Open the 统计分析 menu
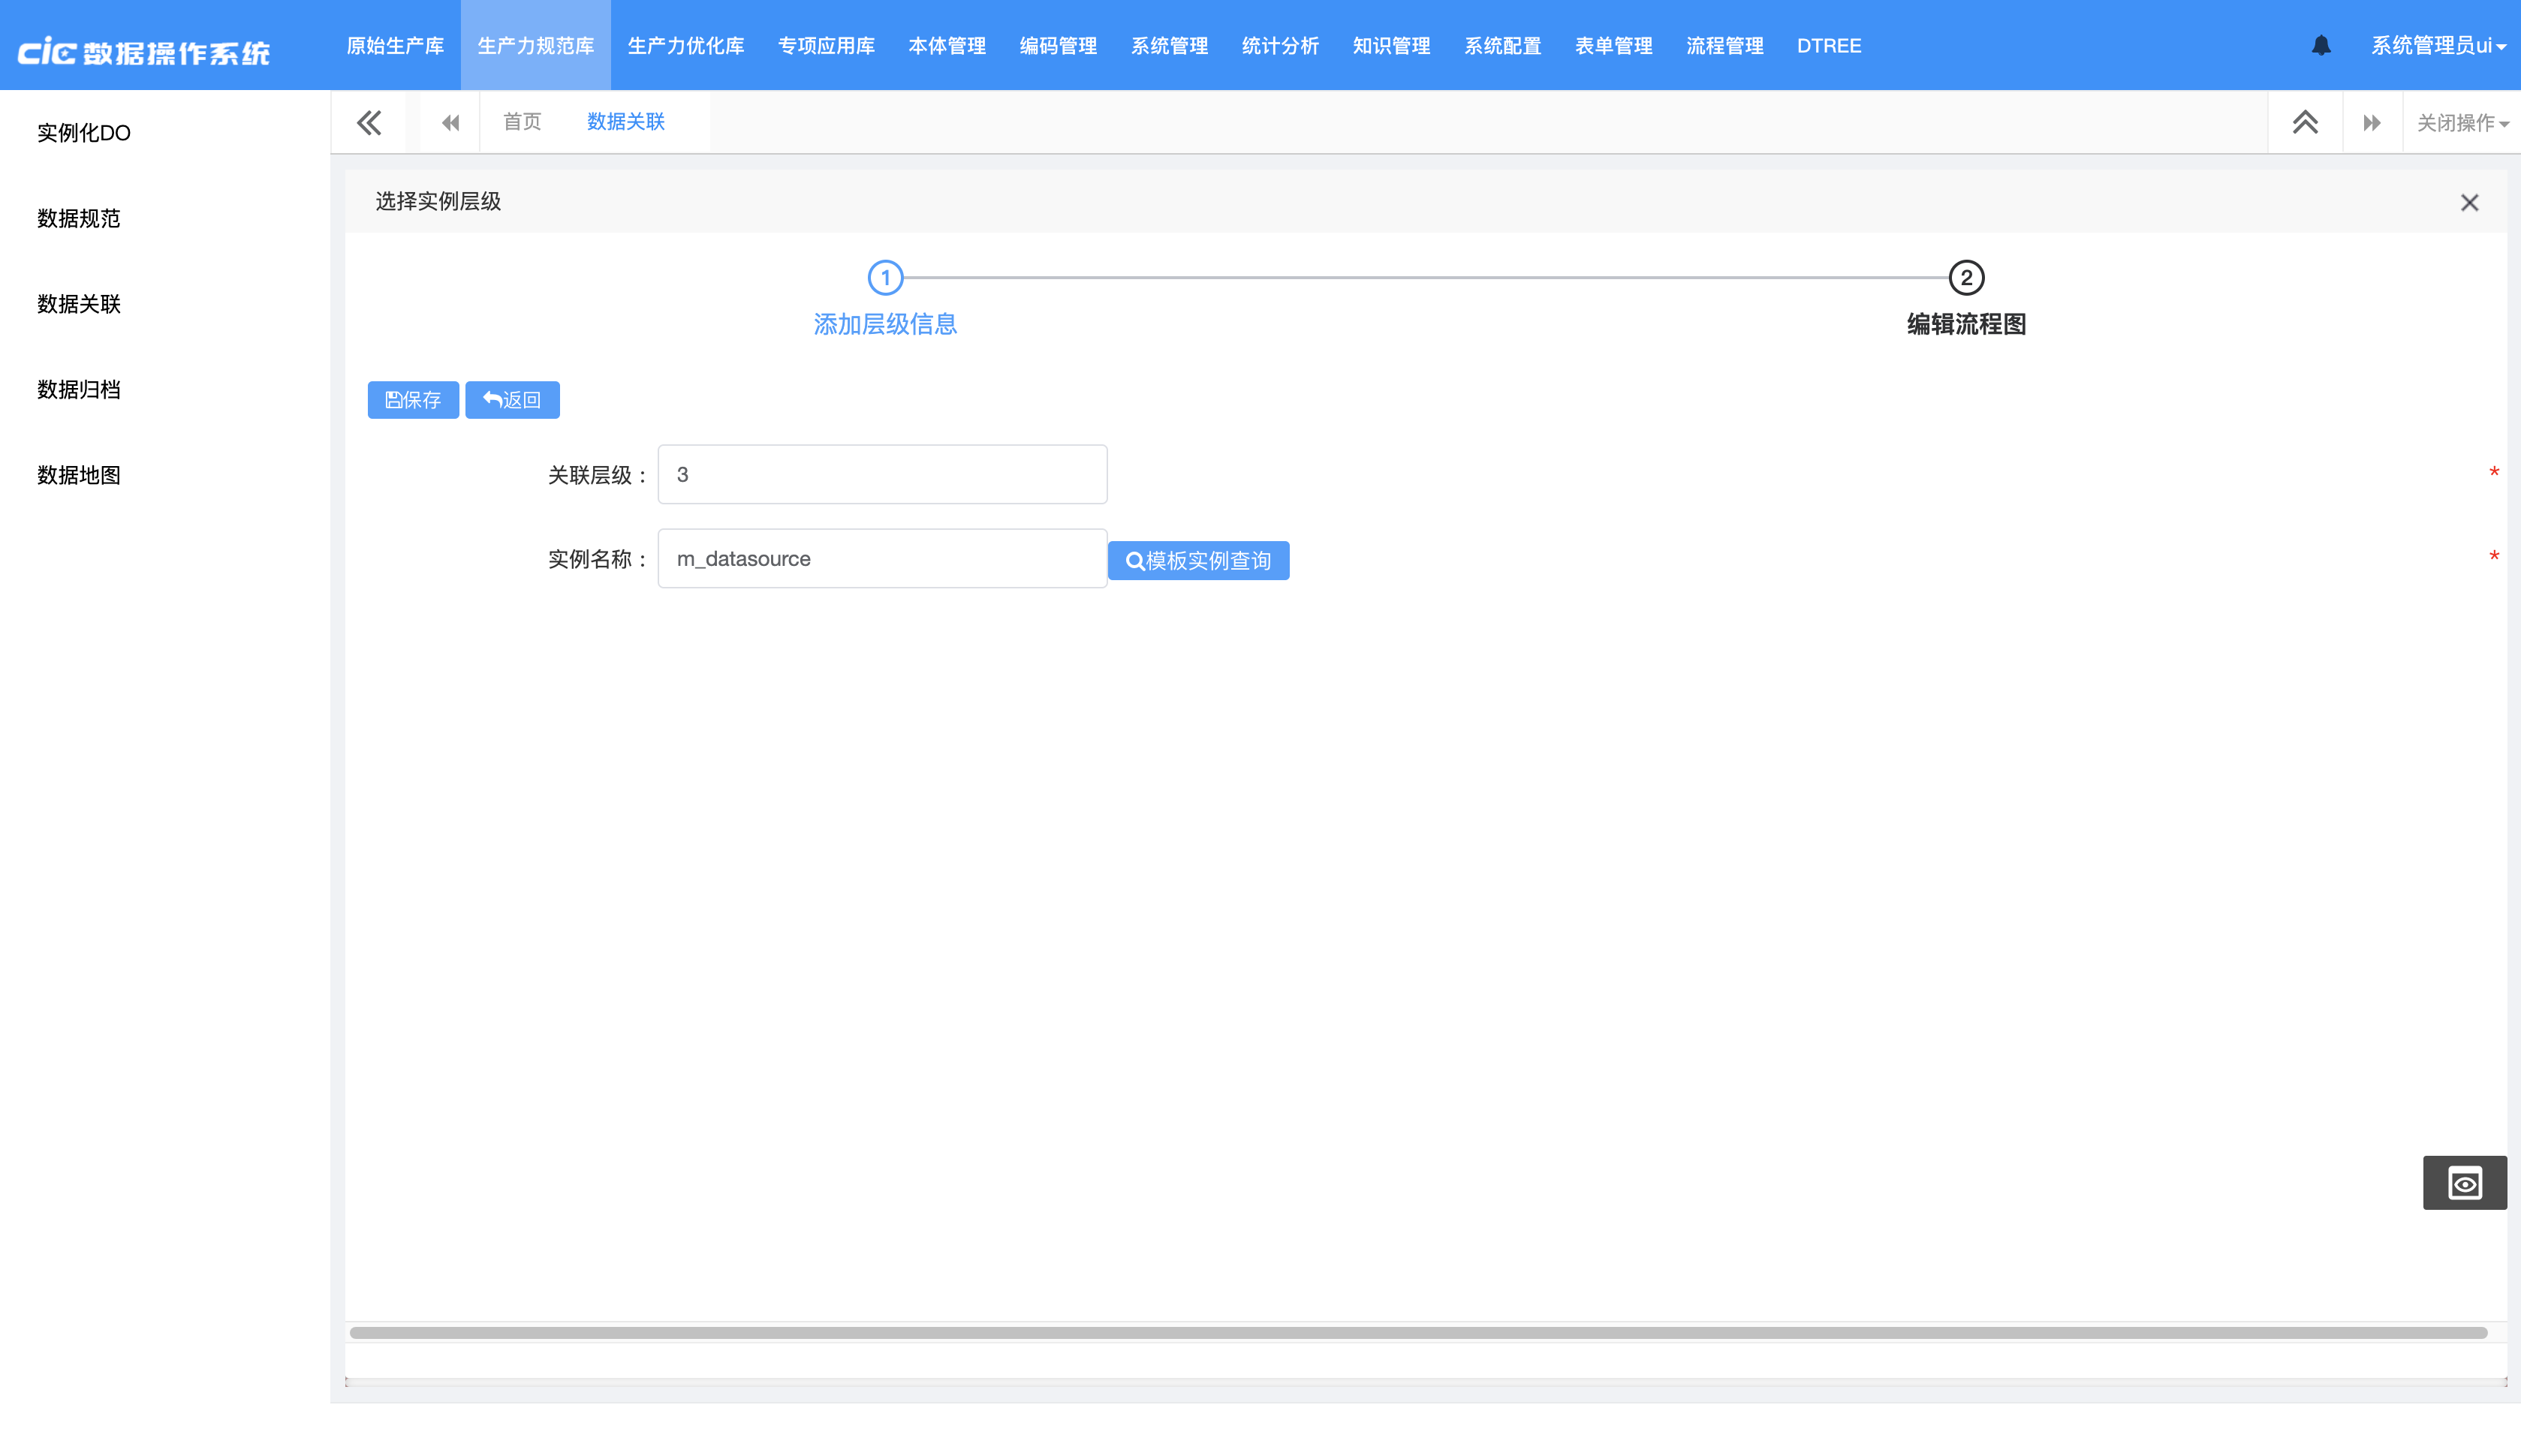This screenshot has width=2521, height=1456. [1280, 46]
